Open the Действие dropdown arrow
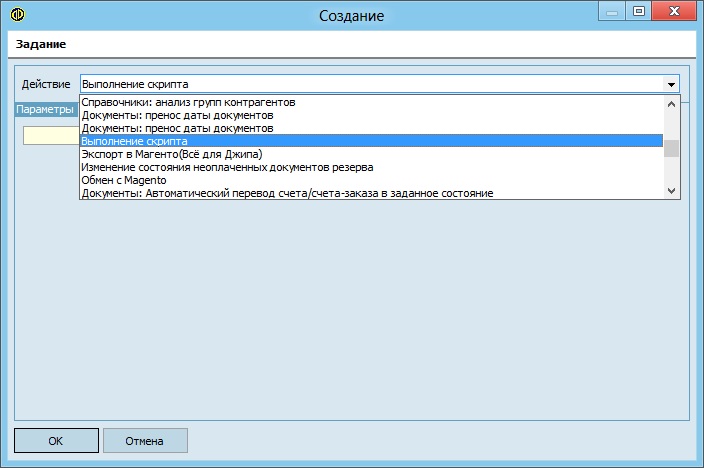Viewport: 704px width, 468px height. [x=671, y=84]
